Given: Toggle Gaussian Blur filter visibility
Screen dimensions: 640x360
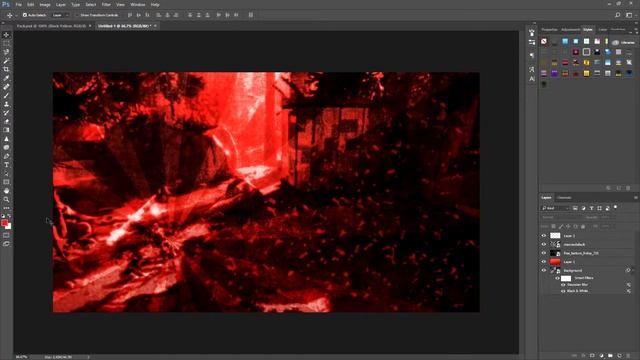Looking at the screenshot, I should [563, 284].
